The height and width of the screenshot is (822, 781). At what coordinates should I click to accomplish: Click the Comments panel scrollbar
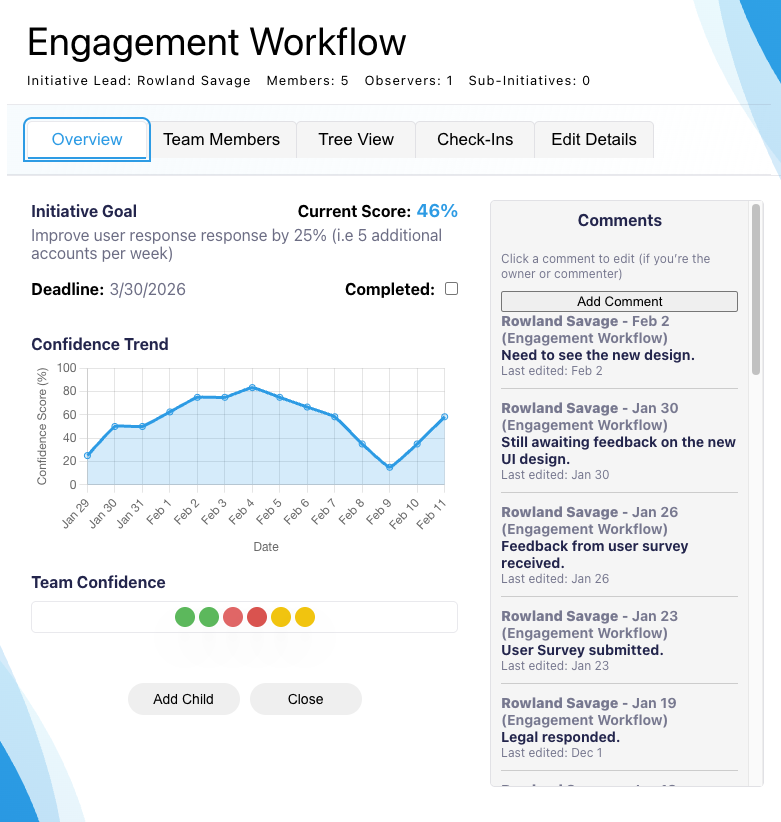click(x=756, y=290)
